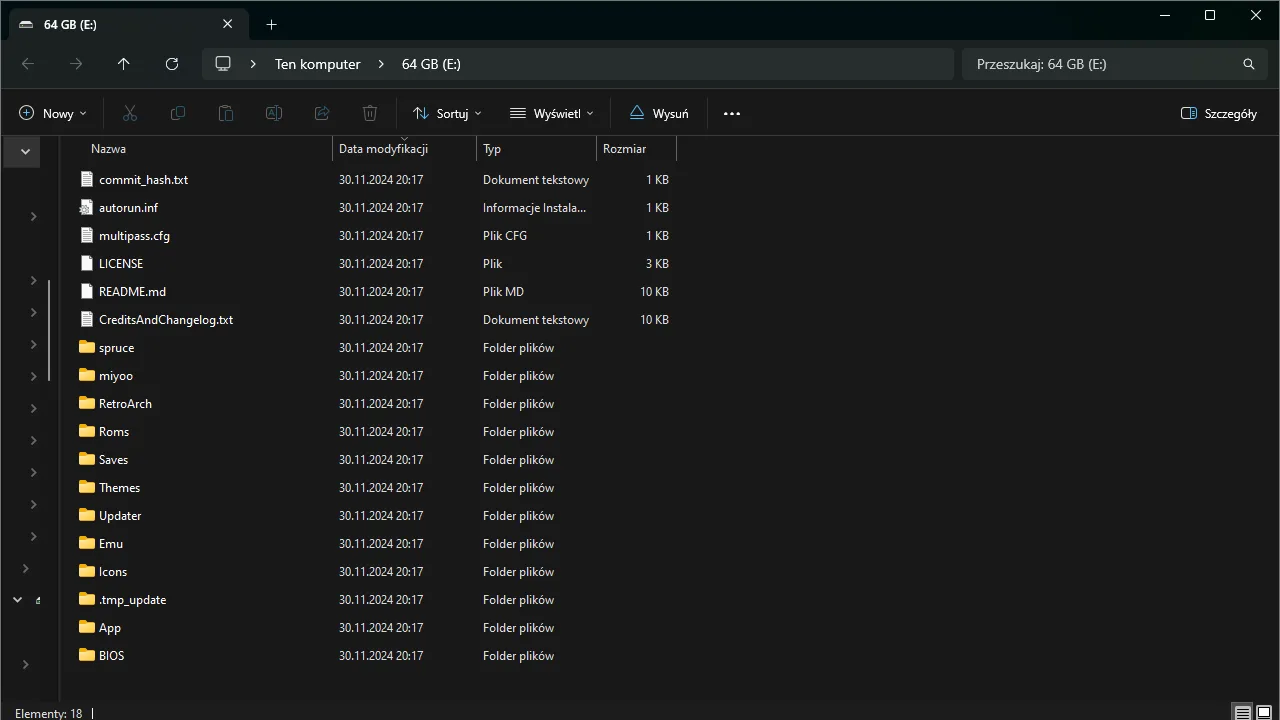Select the Roms folder name
Screen dimensions: 1280x720
(x=114, y=432)
